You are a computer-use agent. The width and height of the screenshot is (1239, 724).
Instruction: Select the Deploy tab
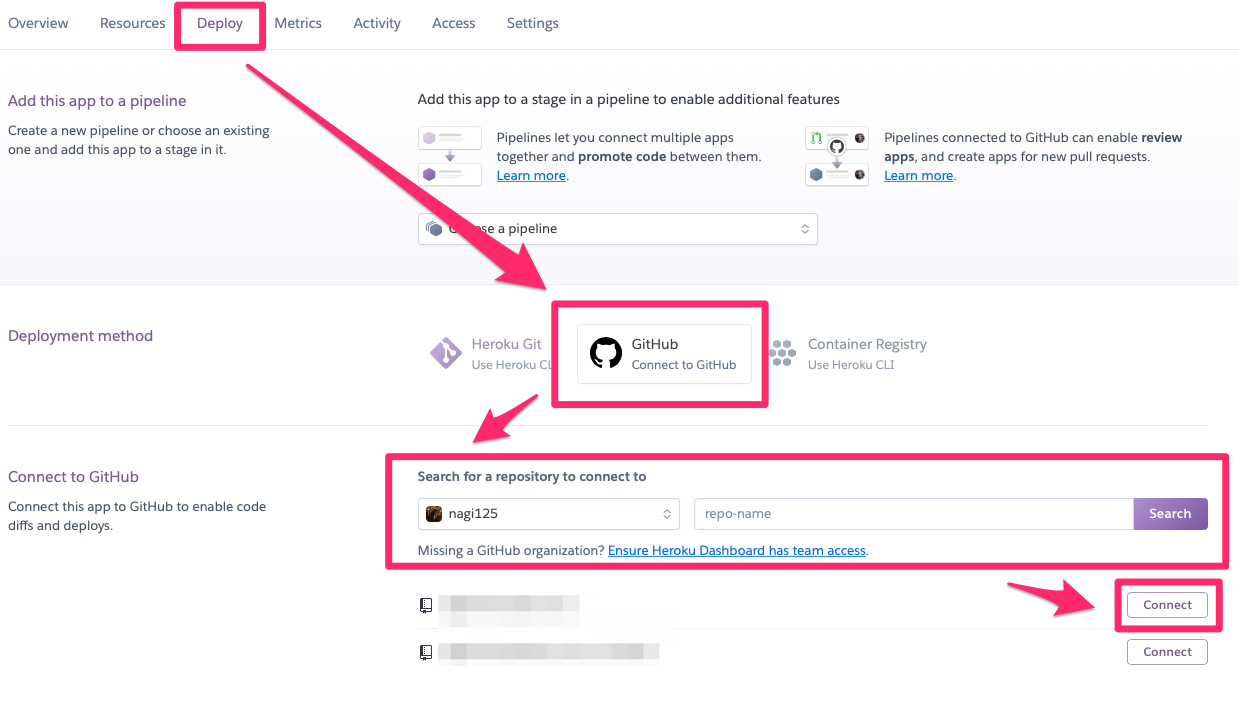(220, 23)
